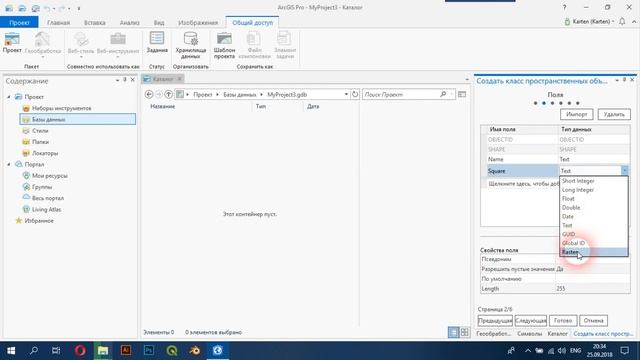The width and height of the screenshot is (640, 360).
Task: Go back in catalog navigation
Action: (149, 94)
